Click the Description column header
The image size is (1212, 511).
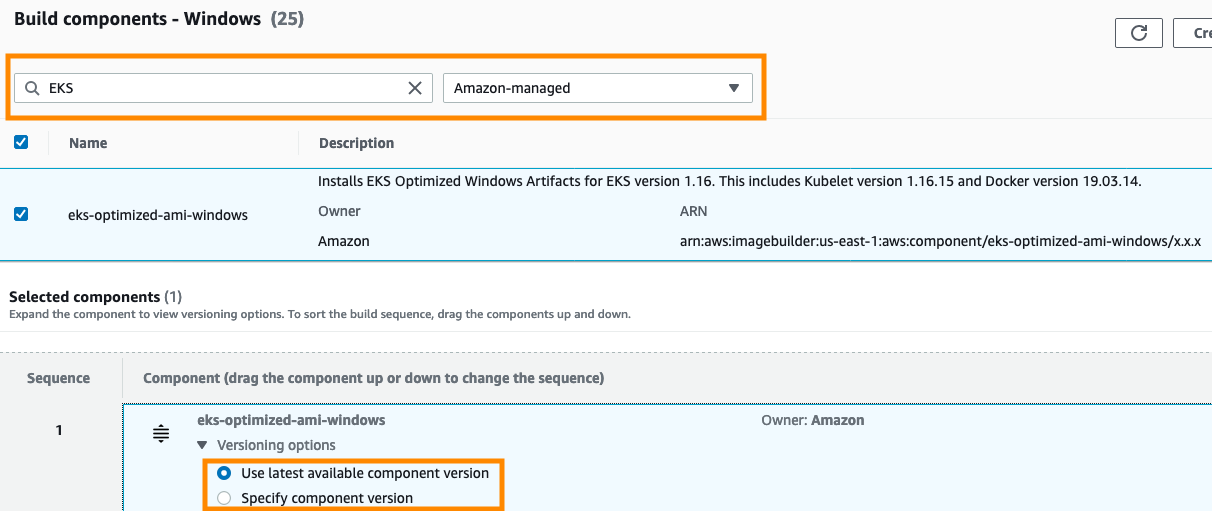pos(356,143)
